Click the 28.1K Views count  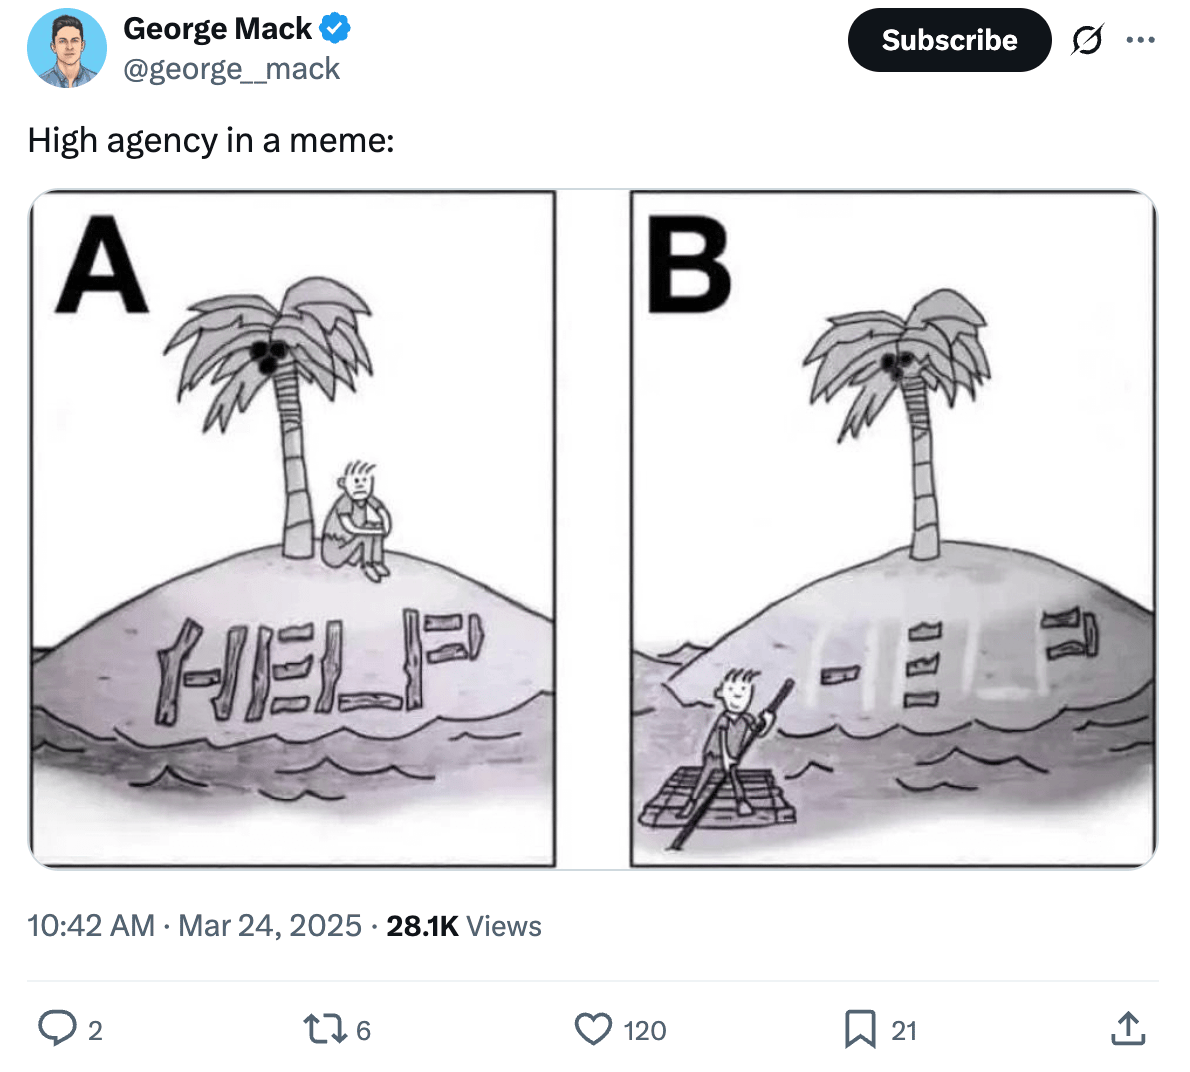tap(464, 926)
